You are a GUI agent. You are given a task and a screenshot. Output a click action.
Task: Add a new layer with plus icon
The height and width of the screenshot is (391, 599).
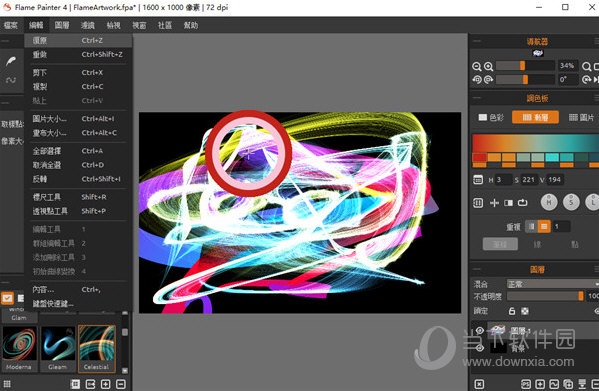[540, 384]
